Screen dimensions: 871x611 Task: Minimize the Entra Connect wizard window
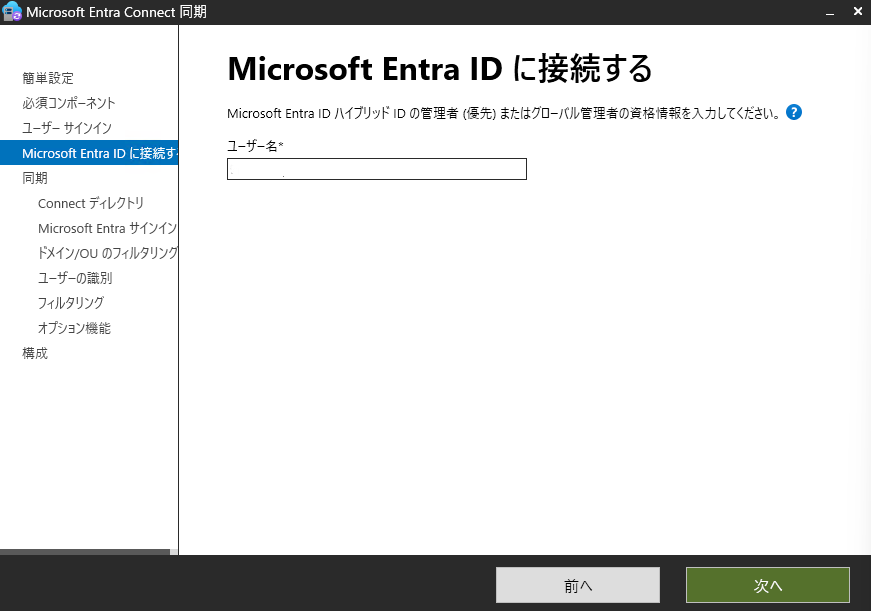(831, 11)
